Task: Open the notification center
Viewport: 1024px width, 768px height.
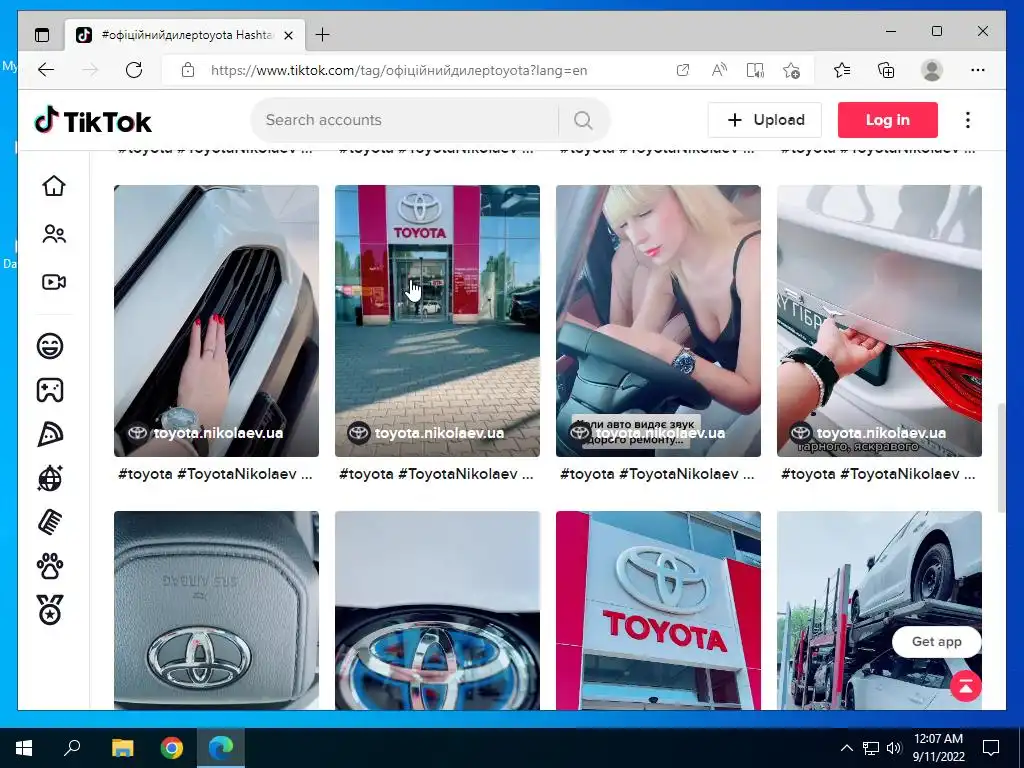Action: tap(991, 748)
